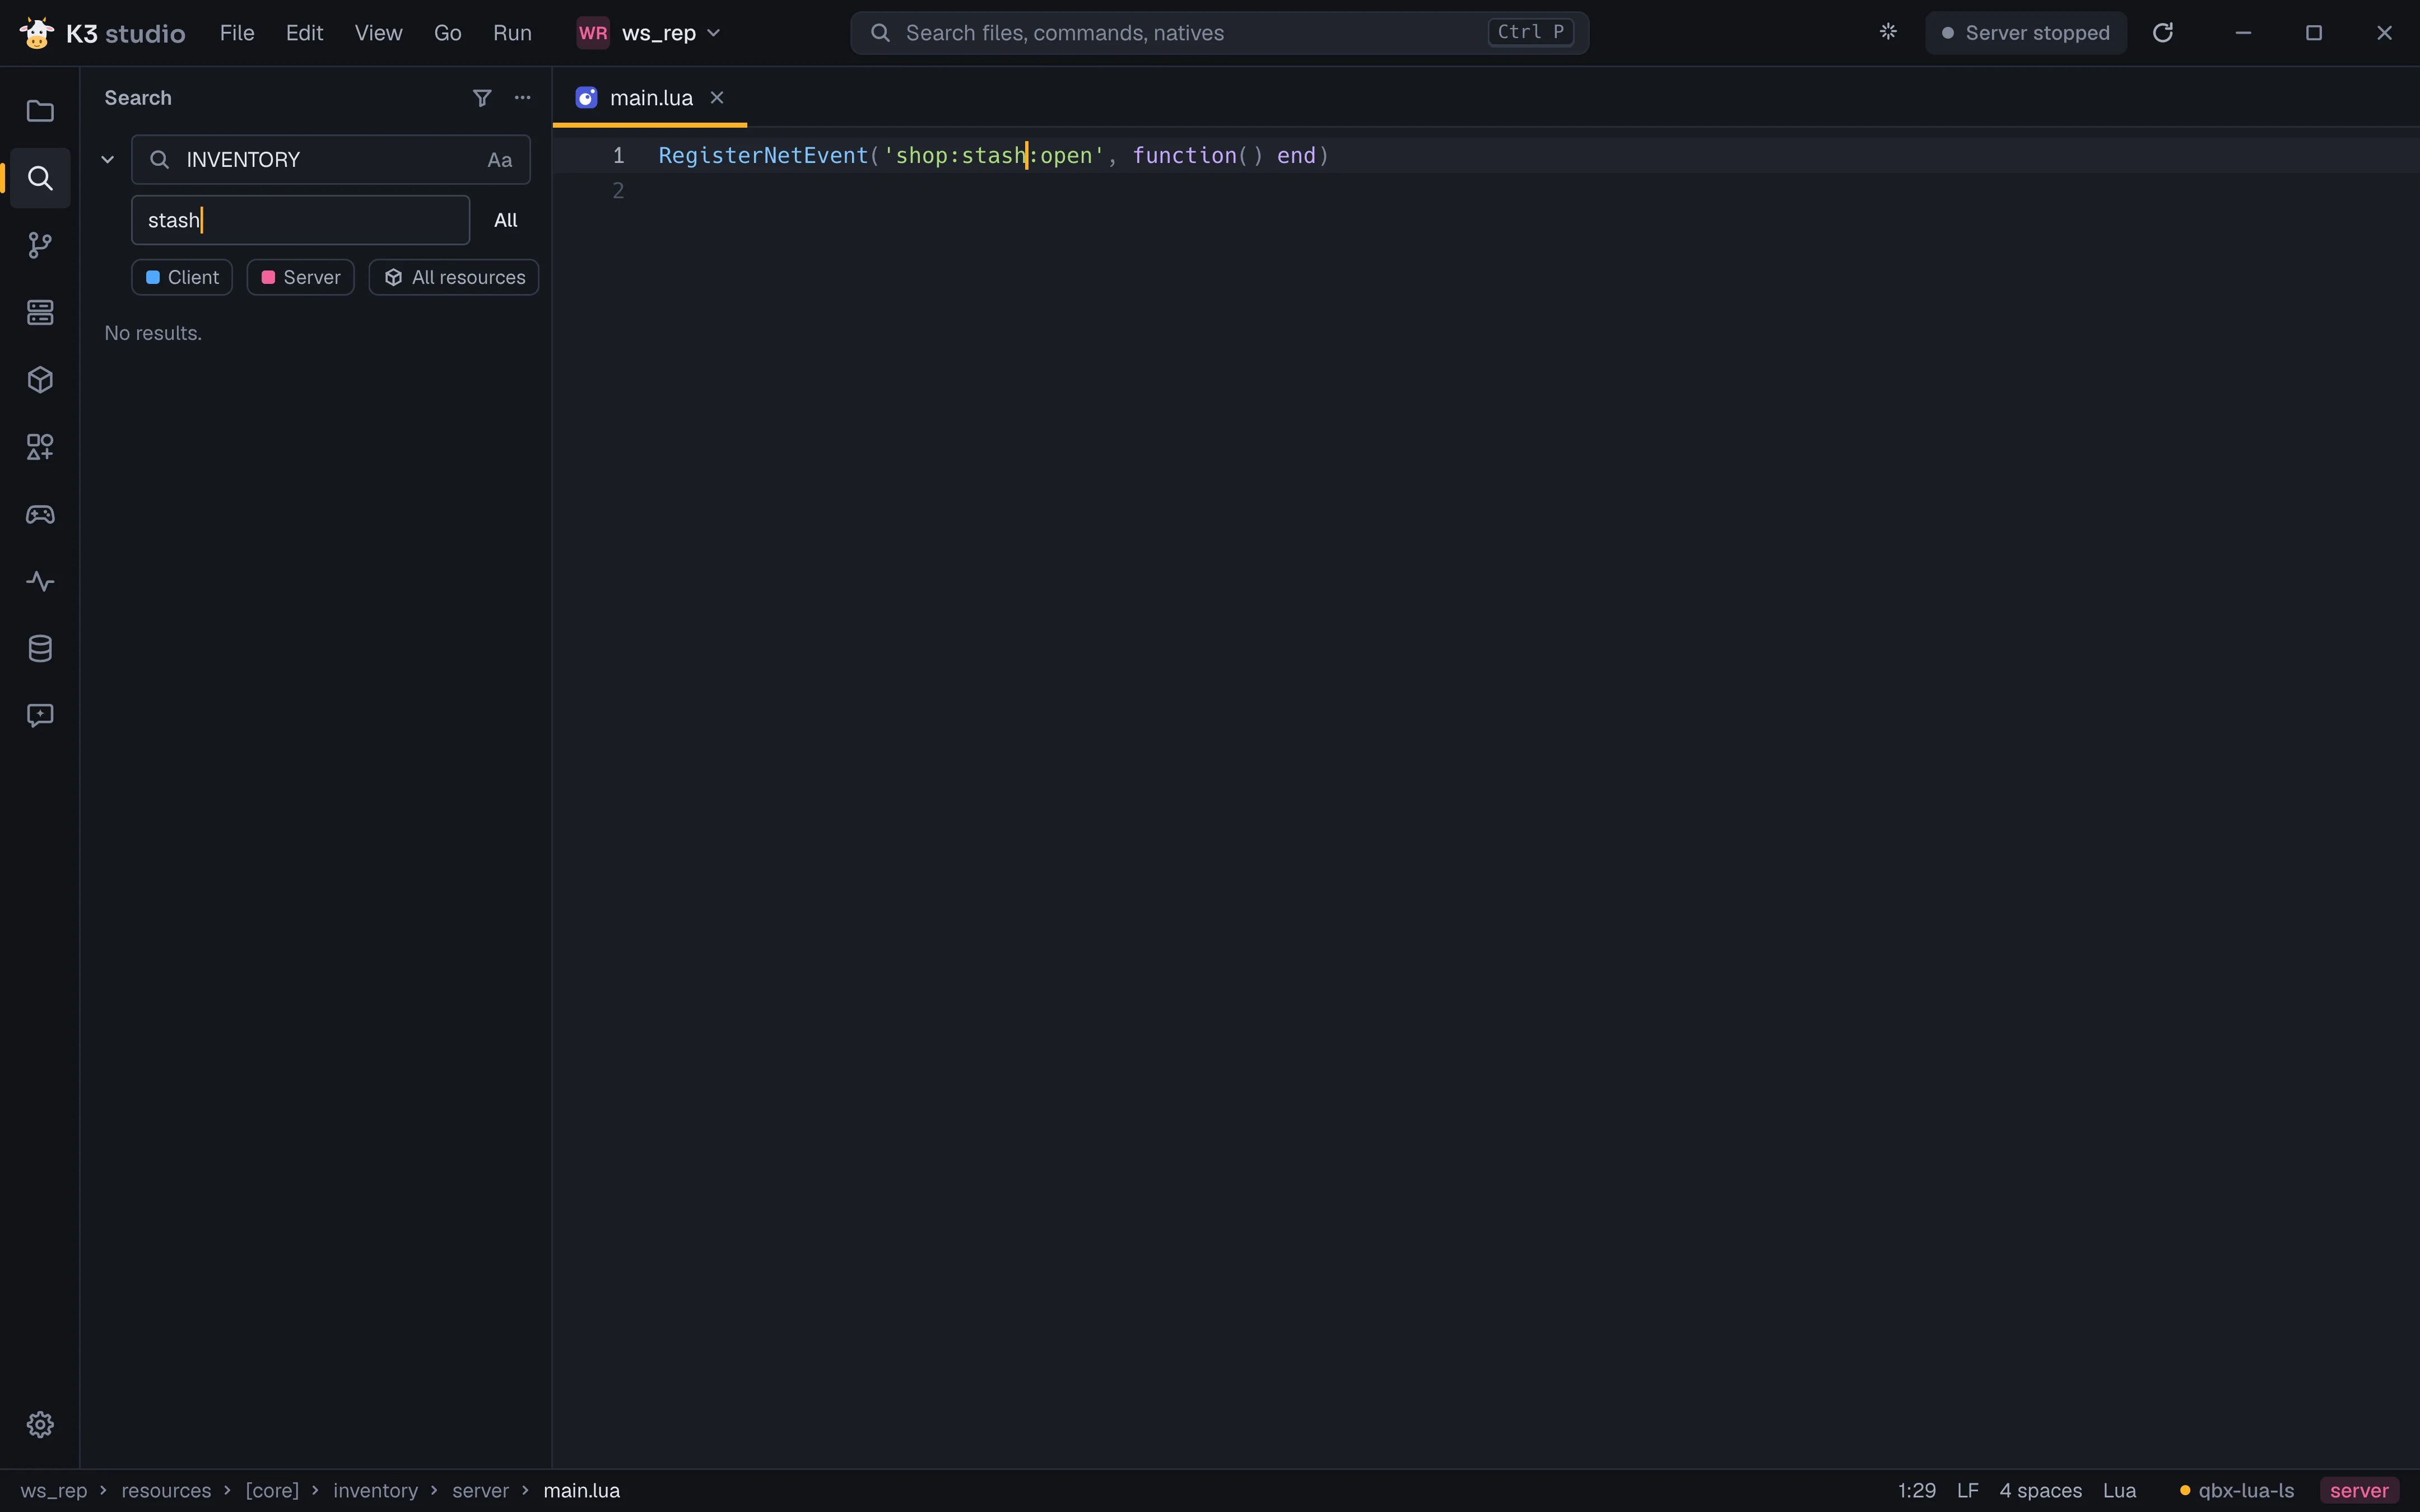Change the 4 spaces indentation setting

[2040, 1490]
